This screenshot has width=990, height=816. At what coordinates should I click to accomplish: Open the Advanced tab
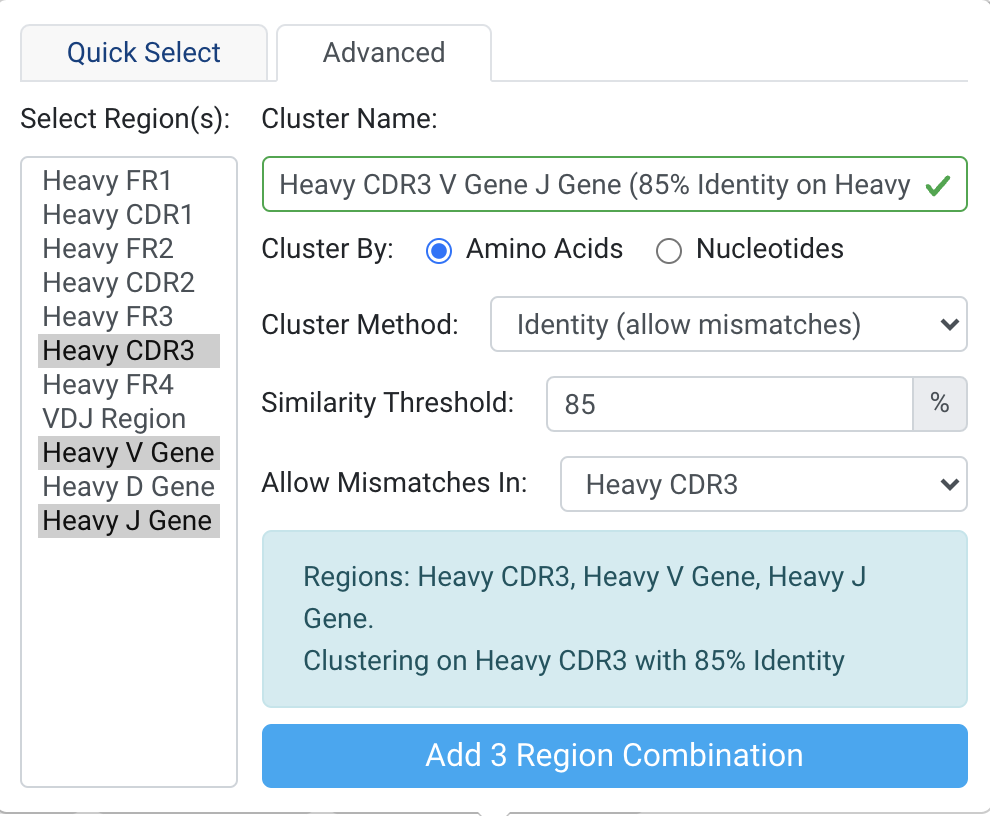point(383,53)
